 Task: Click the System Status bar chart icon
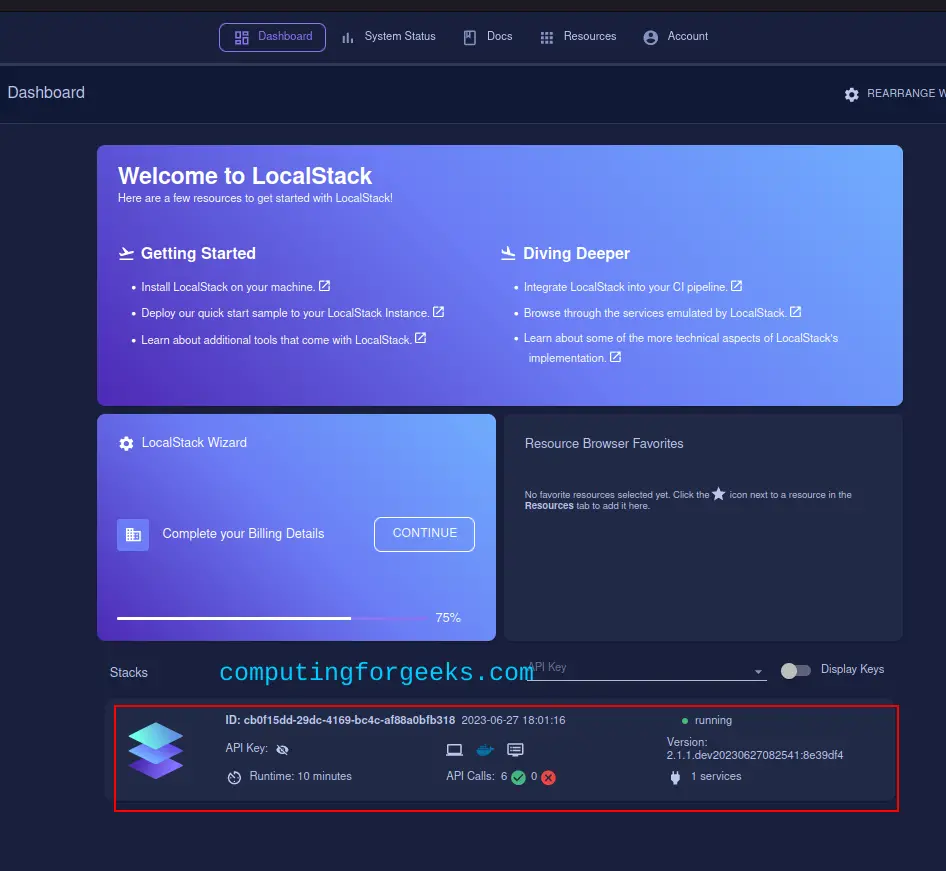(x=348, y=38)
